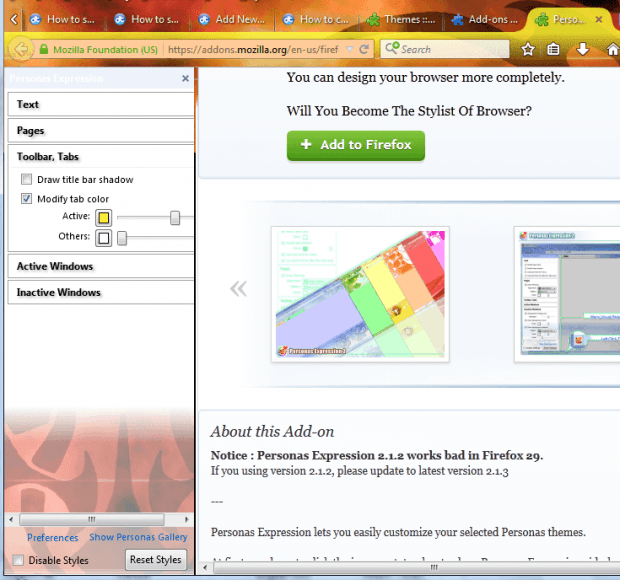
Task: Click 'Will You Become The Stylist Of Browser?' text
Action: [x=409, y=111]
